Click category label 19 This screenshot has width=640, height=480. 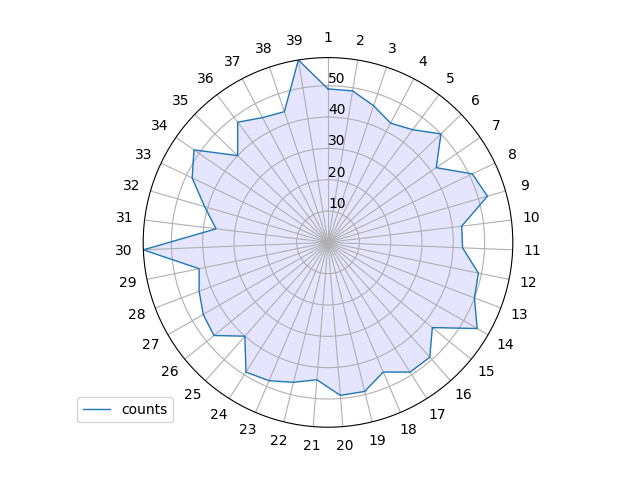[377, 440]
